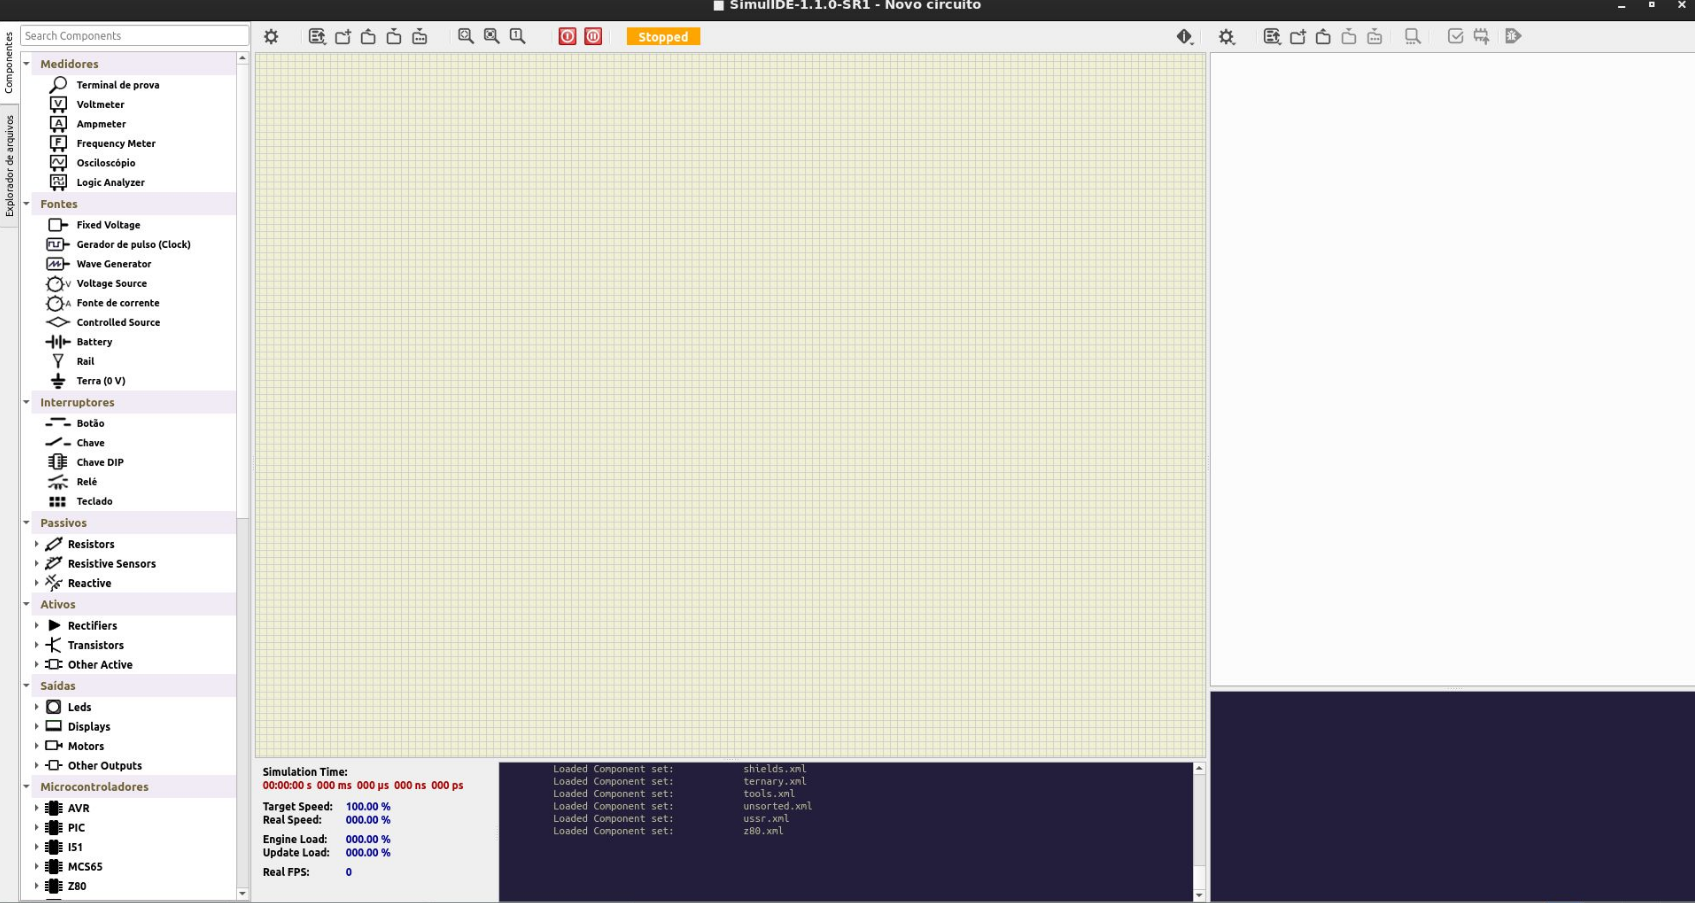
Task: Click the orange Stopped status button
Action: (x=663, y=36)
